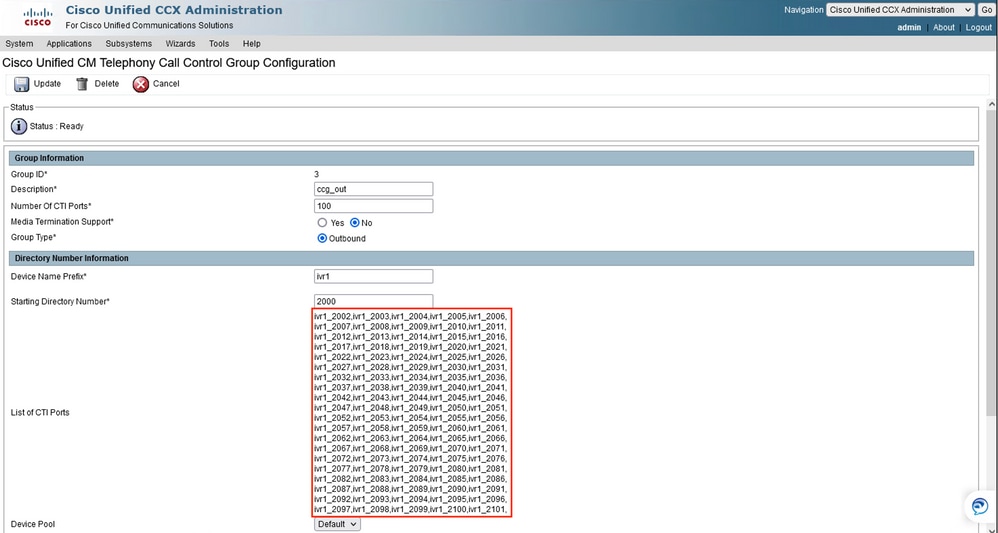Expand the Device Pool dropdown

pos(337,524)
